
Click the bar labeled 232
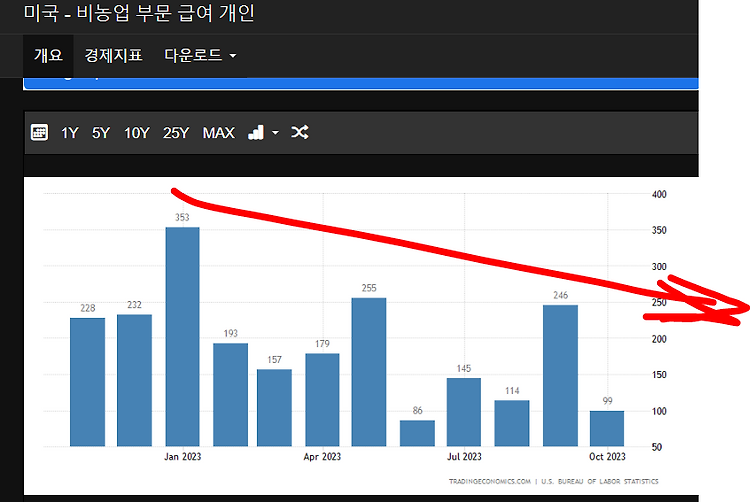tap(134, 381)
